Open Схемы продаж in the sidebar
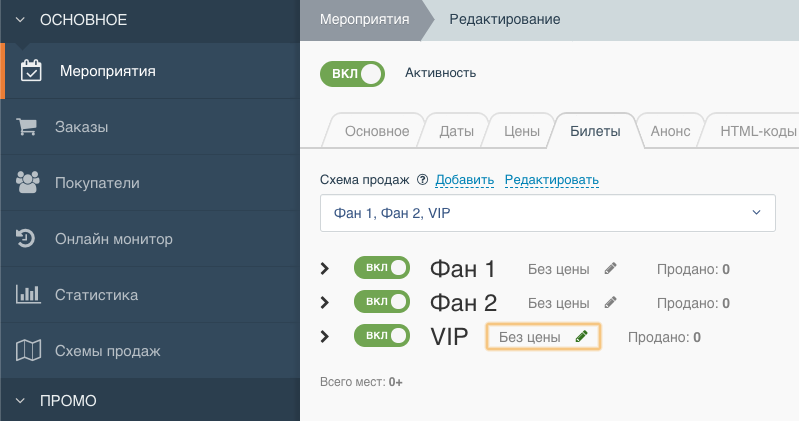The height and width of the screenshot is (421, 799). coord(150,351)
